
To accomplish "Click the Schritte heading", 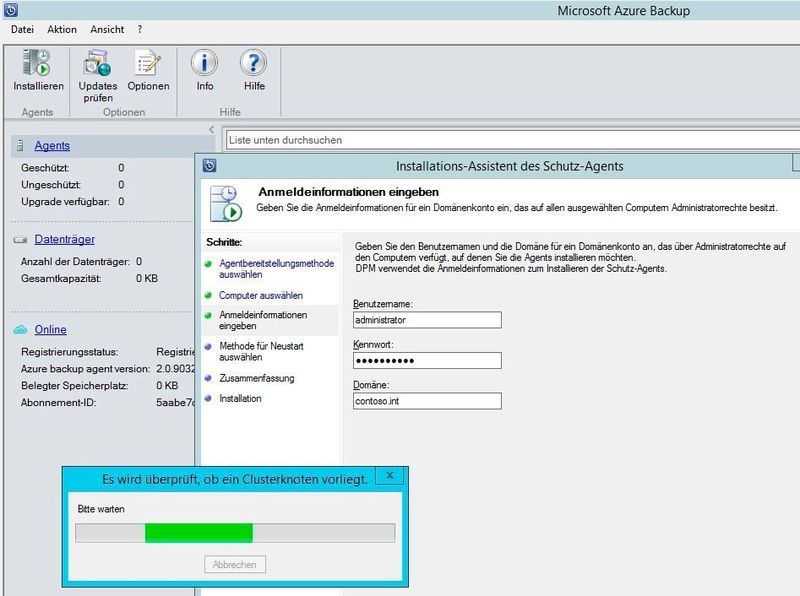I will (224, 242).
